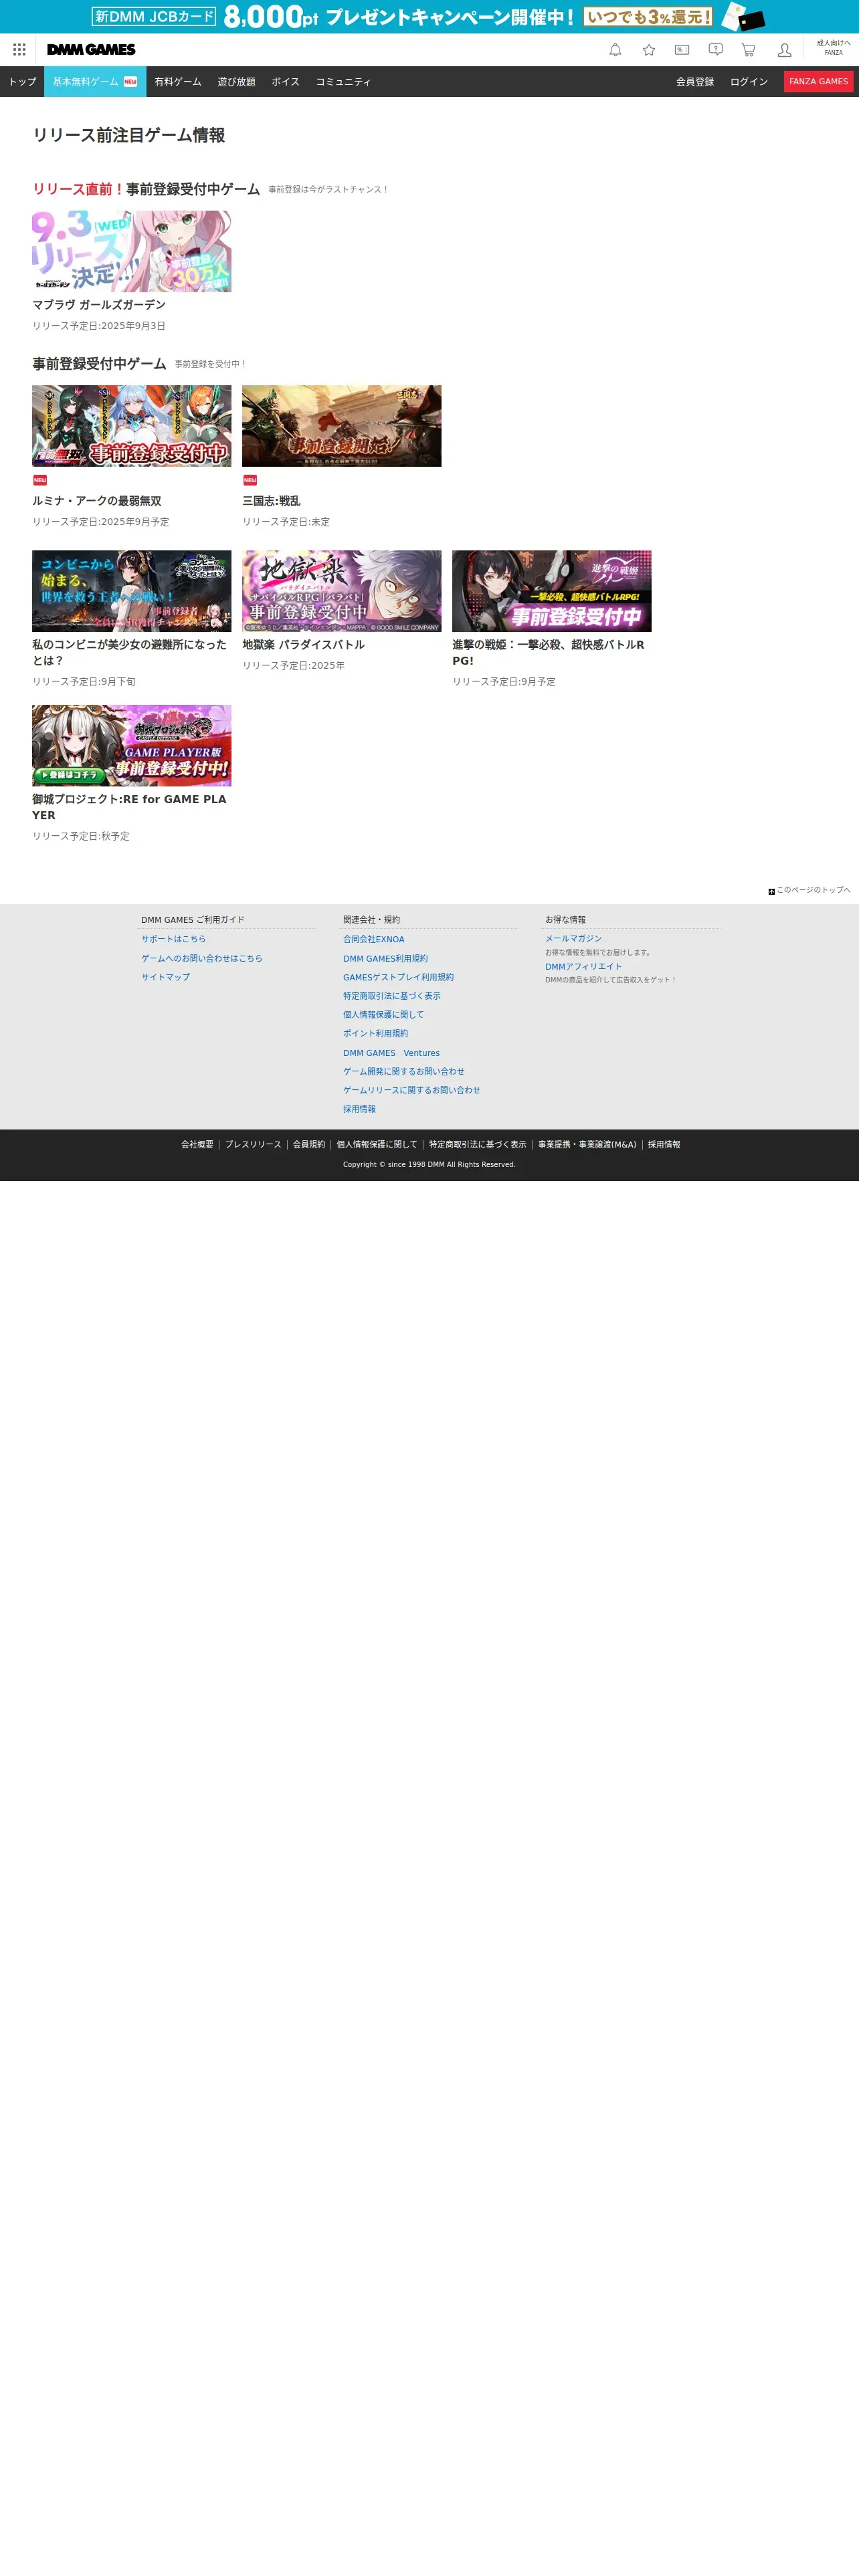Open サポートはこちら footer link
The image size is (859, 2576).
[x=173, y=939]
